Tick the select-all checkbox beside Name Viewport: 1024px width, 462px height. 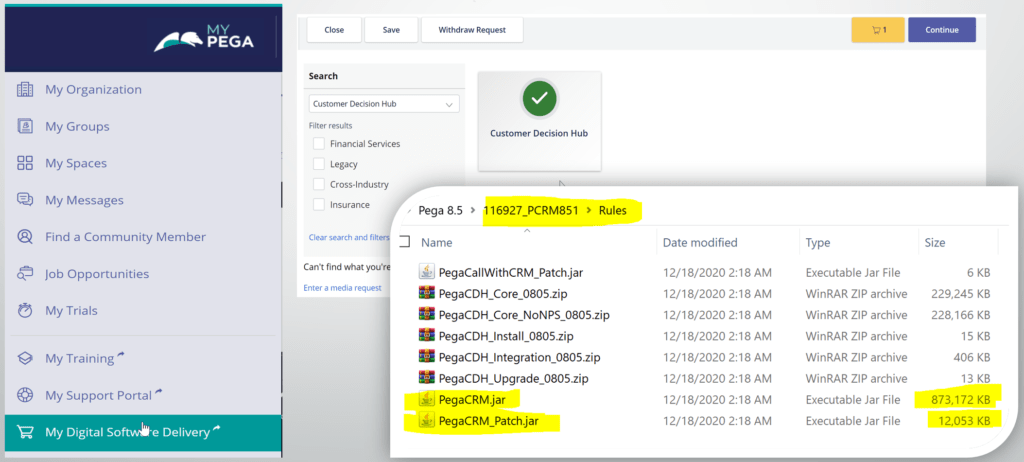point(404,242)
